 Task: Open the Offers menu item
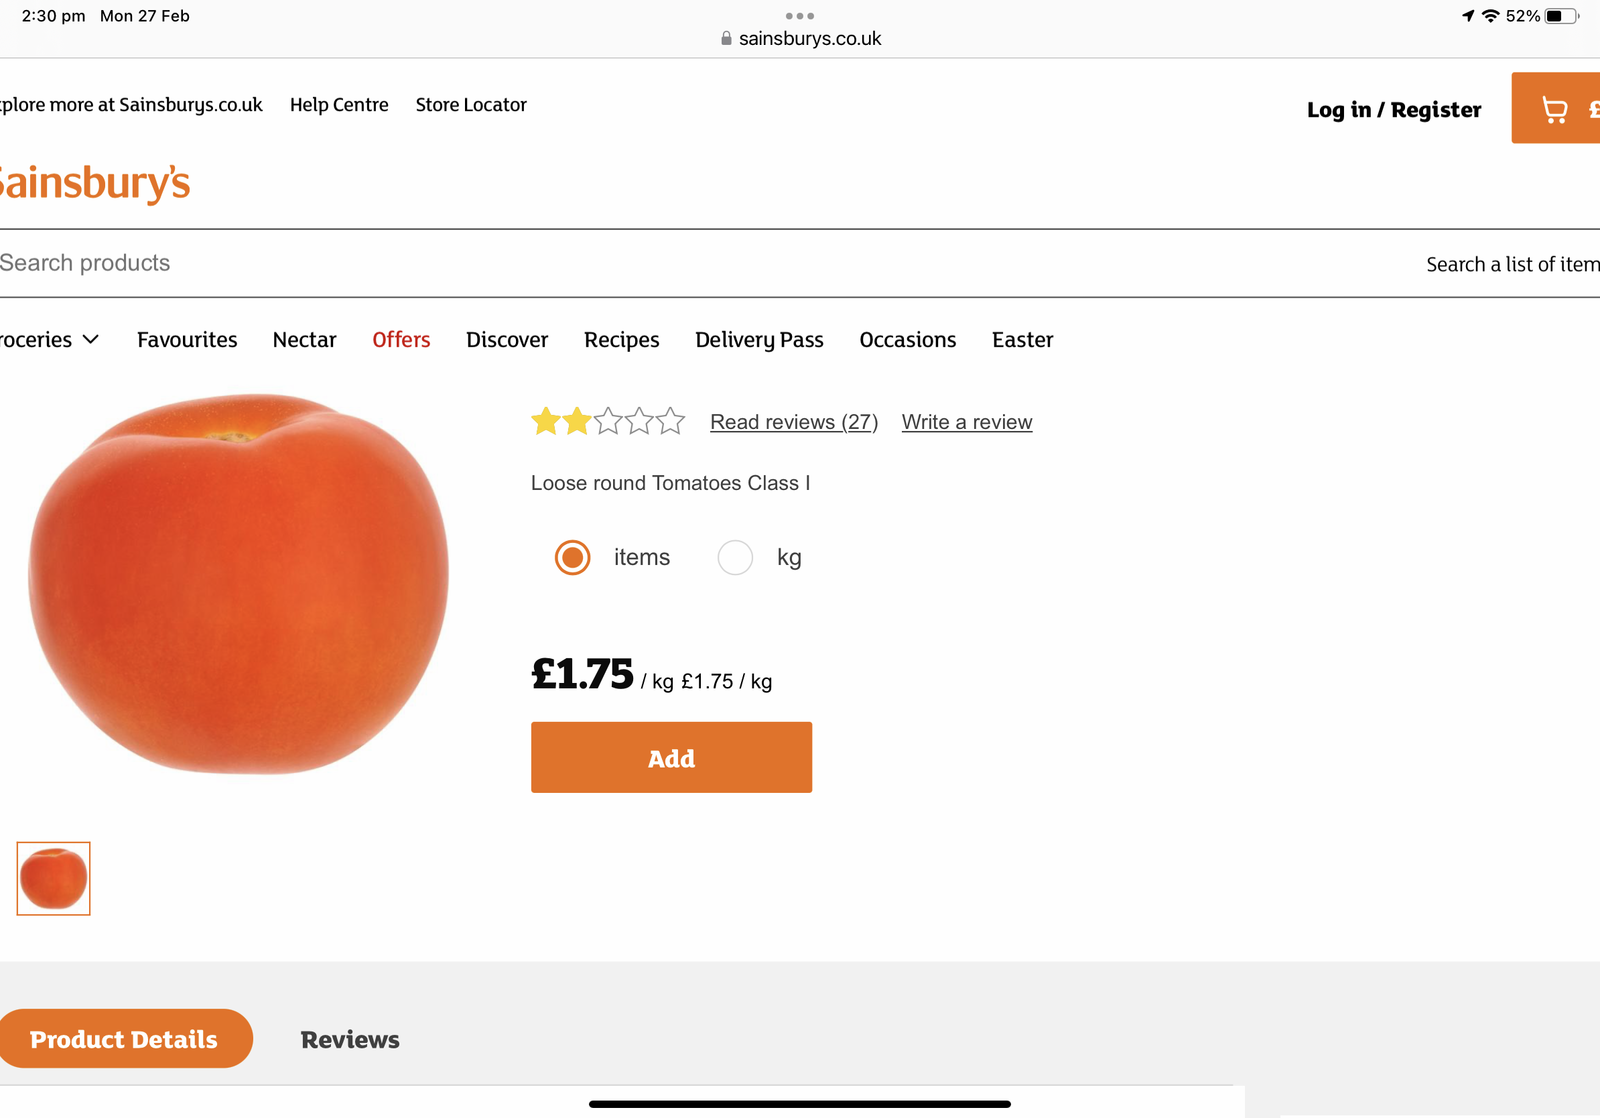click(x=401, y=340)
